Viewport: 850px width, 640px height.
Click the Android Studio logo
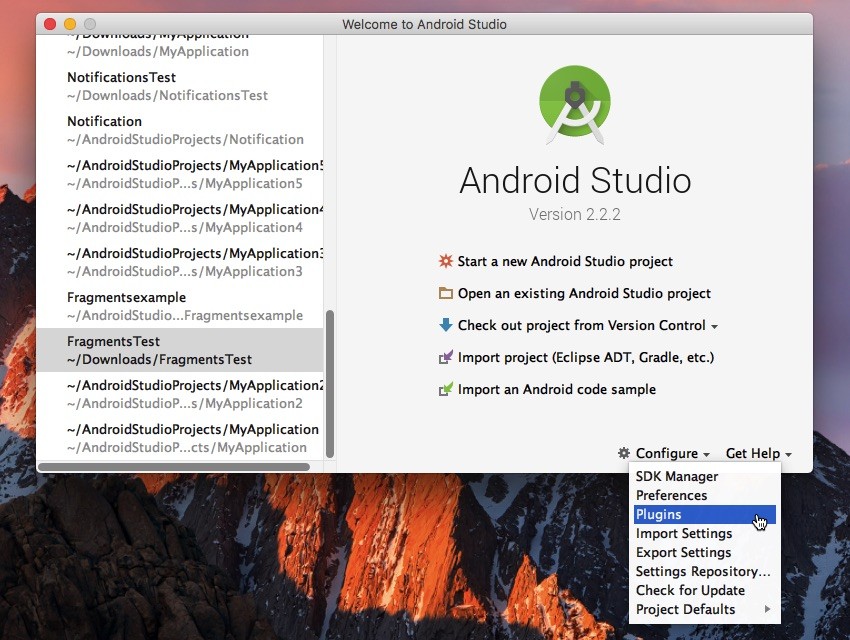click(x=575, y=105)
